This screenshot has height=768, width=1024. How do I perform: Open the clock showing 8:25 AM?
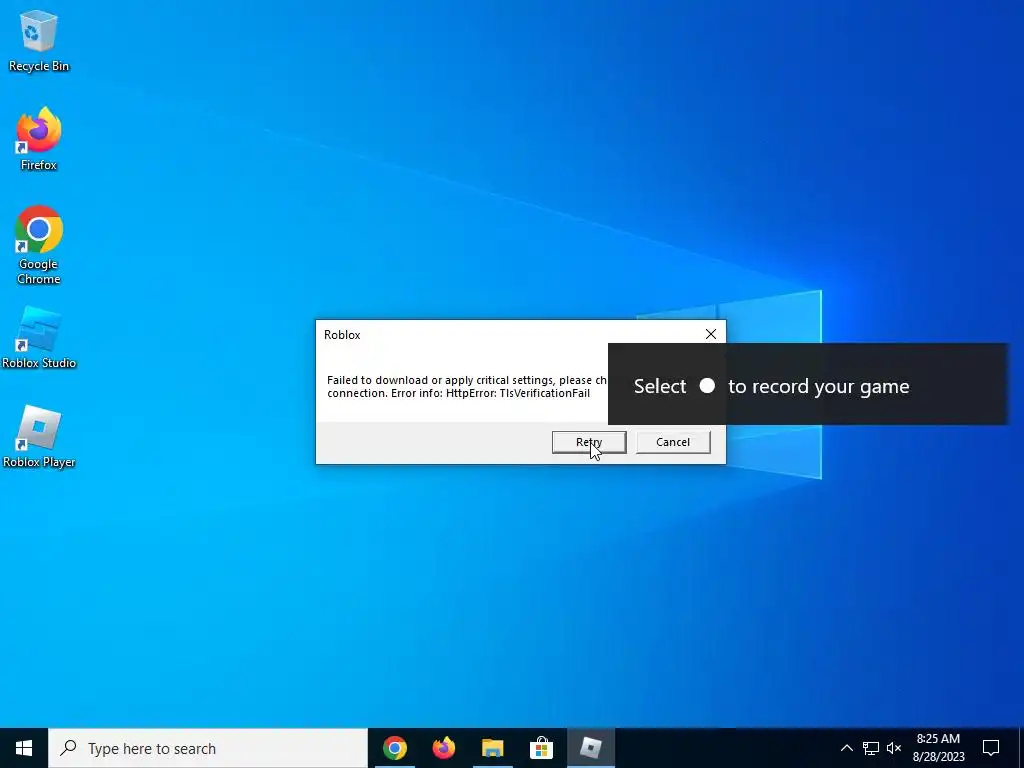[938, 748]
